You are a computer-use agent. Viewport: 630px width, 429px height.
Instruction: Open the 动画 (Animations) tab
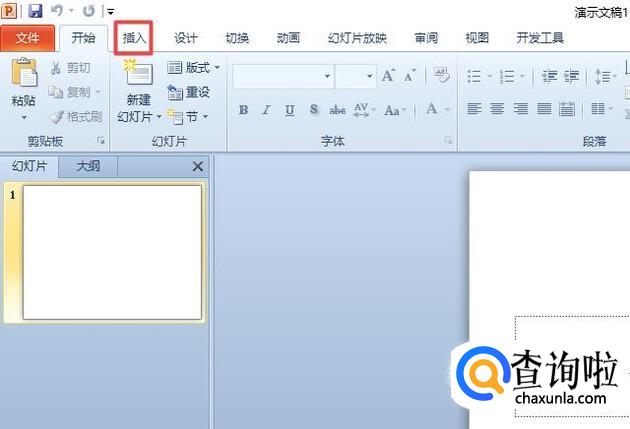click(288, 38)
